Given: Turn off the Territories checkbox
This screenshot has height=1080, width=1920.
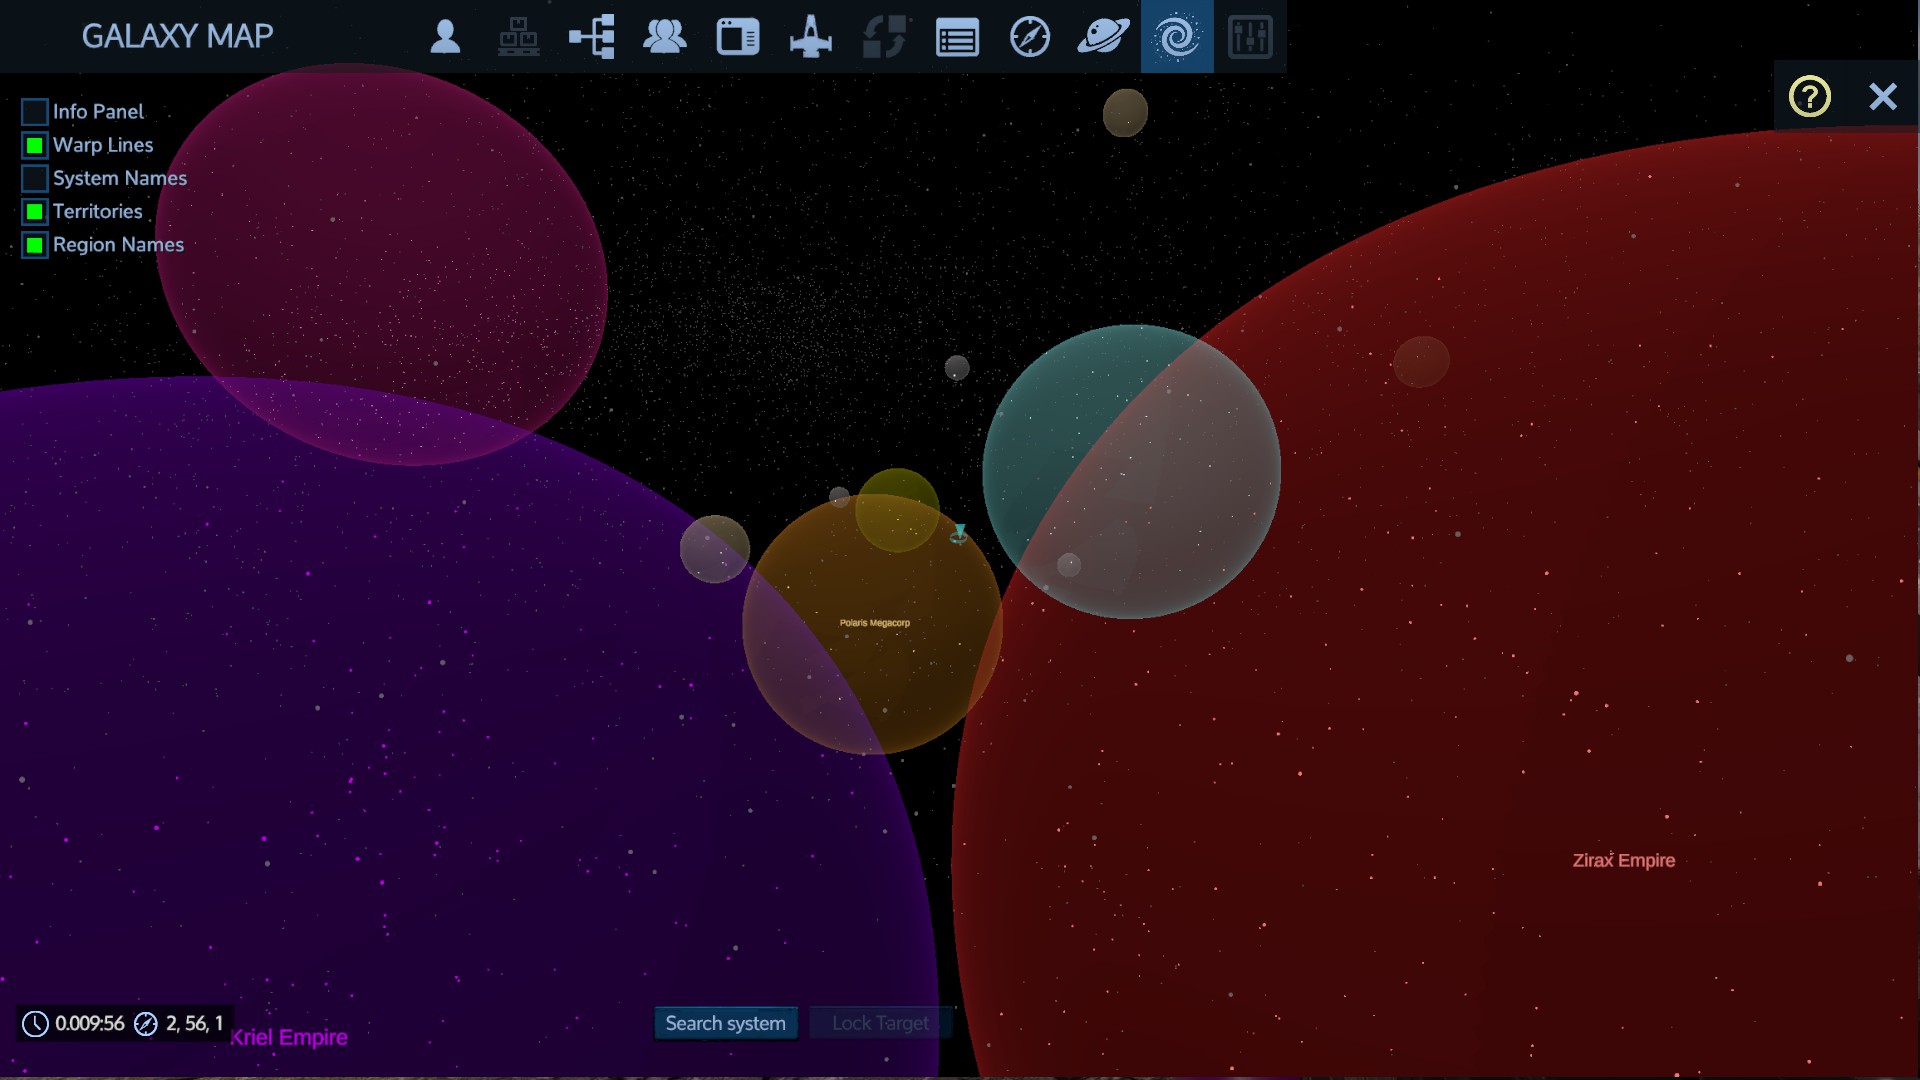Looking at the screenshot, I should pyautogui.click(x=35, y=212).
